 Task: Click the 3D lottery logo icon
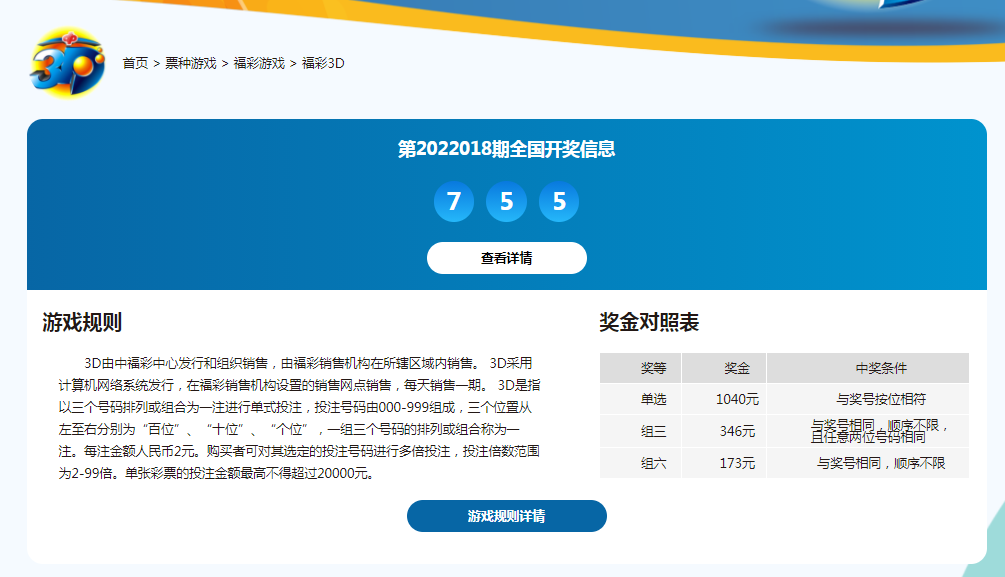click(67, 63)
